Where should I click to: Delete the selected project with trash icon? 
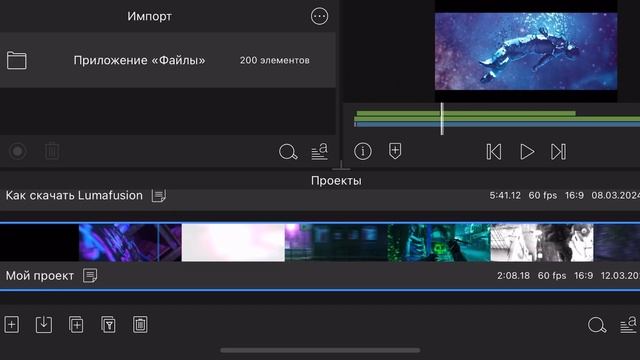[x=140, y=325]
